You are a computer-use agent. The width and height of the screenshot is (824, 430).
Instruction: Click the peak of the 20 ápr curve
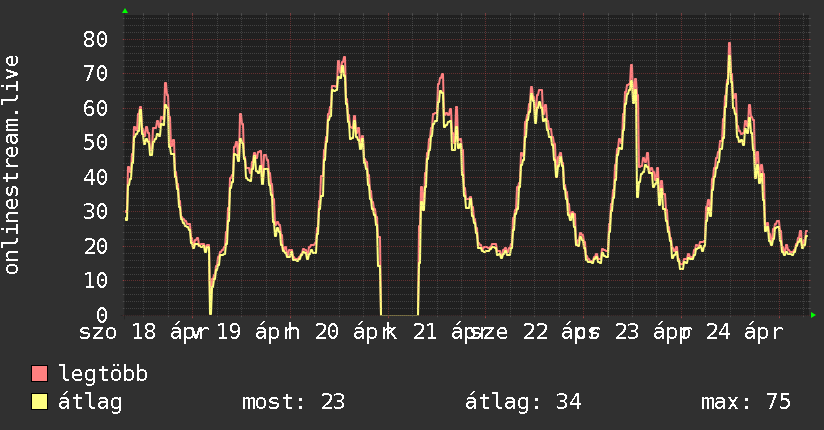pos(344,58)
